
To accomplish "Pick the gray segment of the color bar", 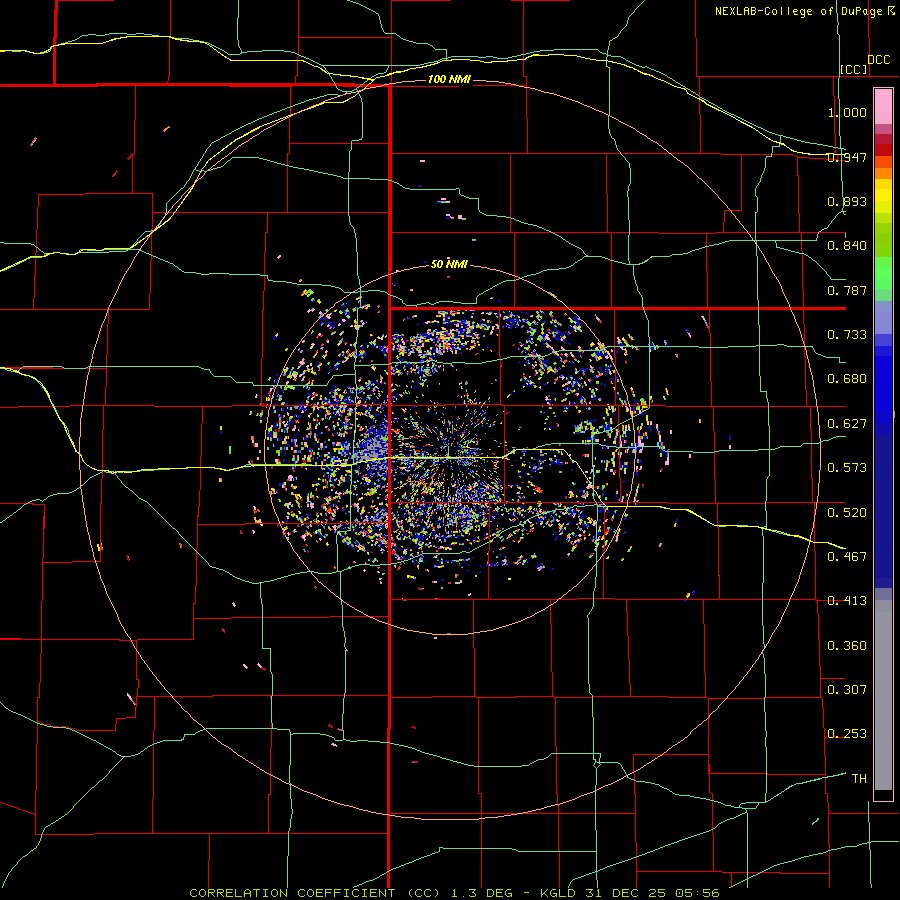I will pos(883,695).
